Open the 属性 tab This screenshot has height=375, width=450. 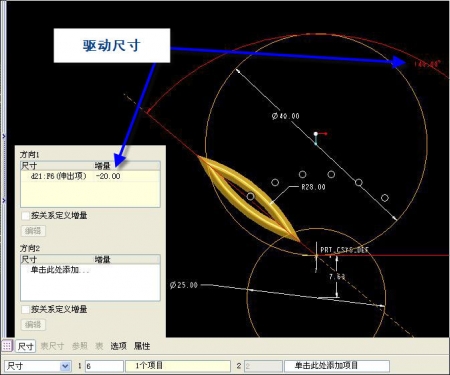(x=142, y=346)
